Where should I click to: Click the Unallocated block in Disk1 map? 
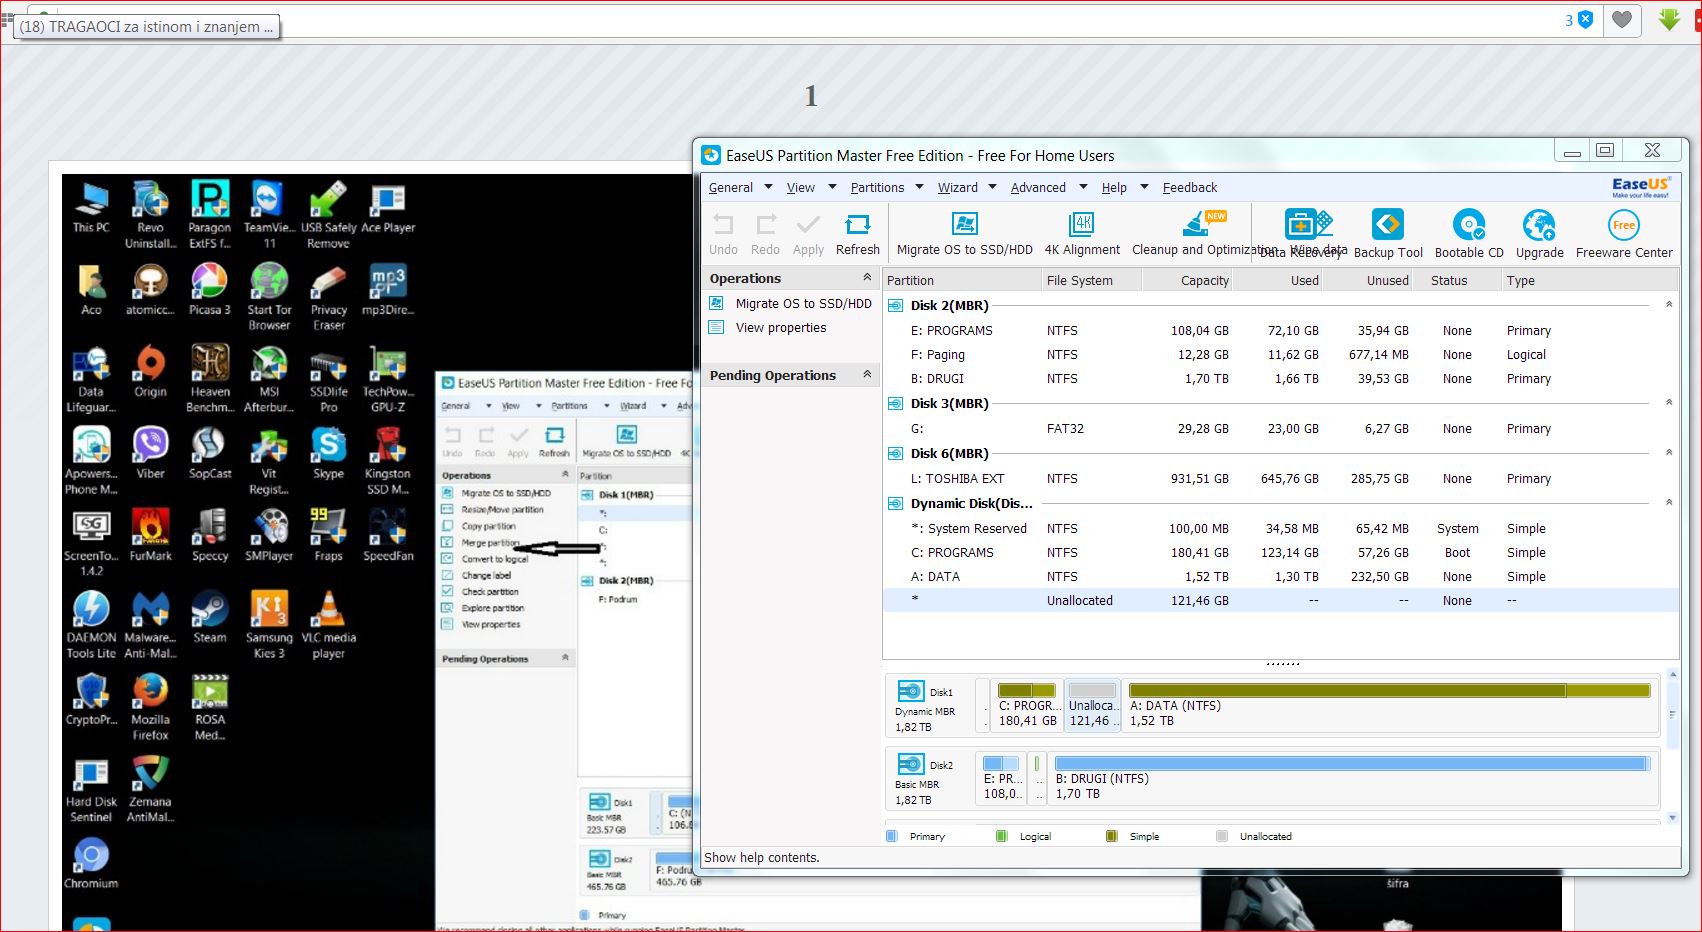1092,705
